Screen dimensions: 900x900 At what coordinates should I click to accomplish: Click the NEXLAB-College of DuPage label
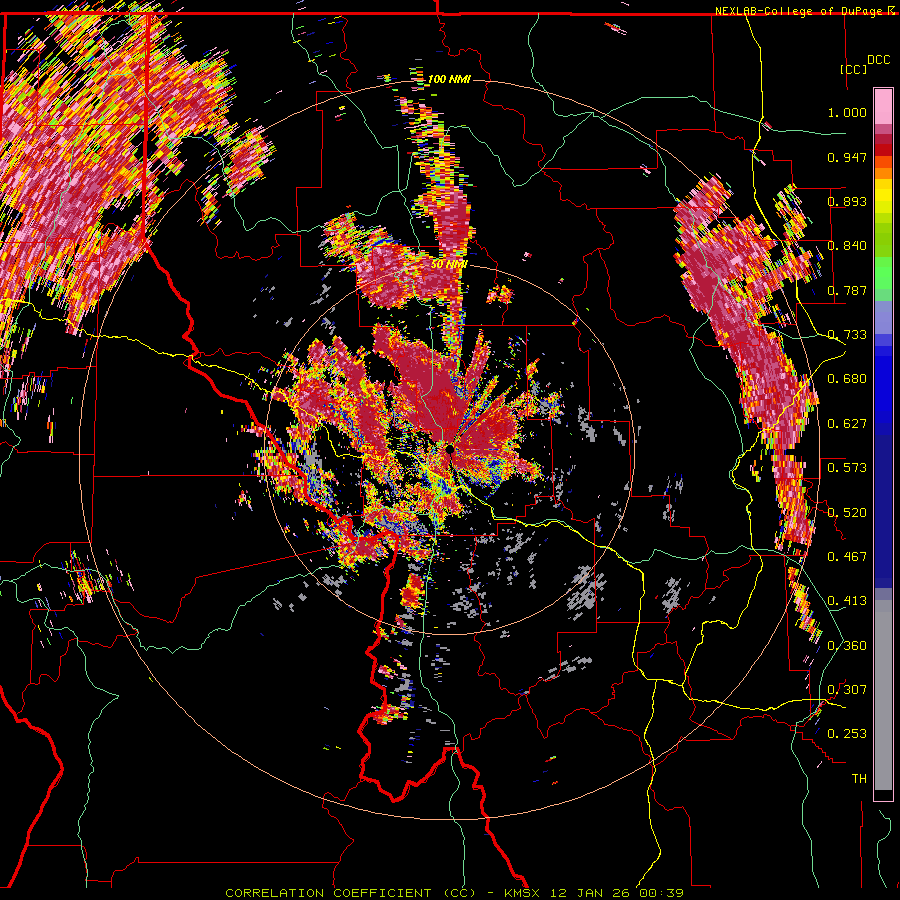pos(800,11)
